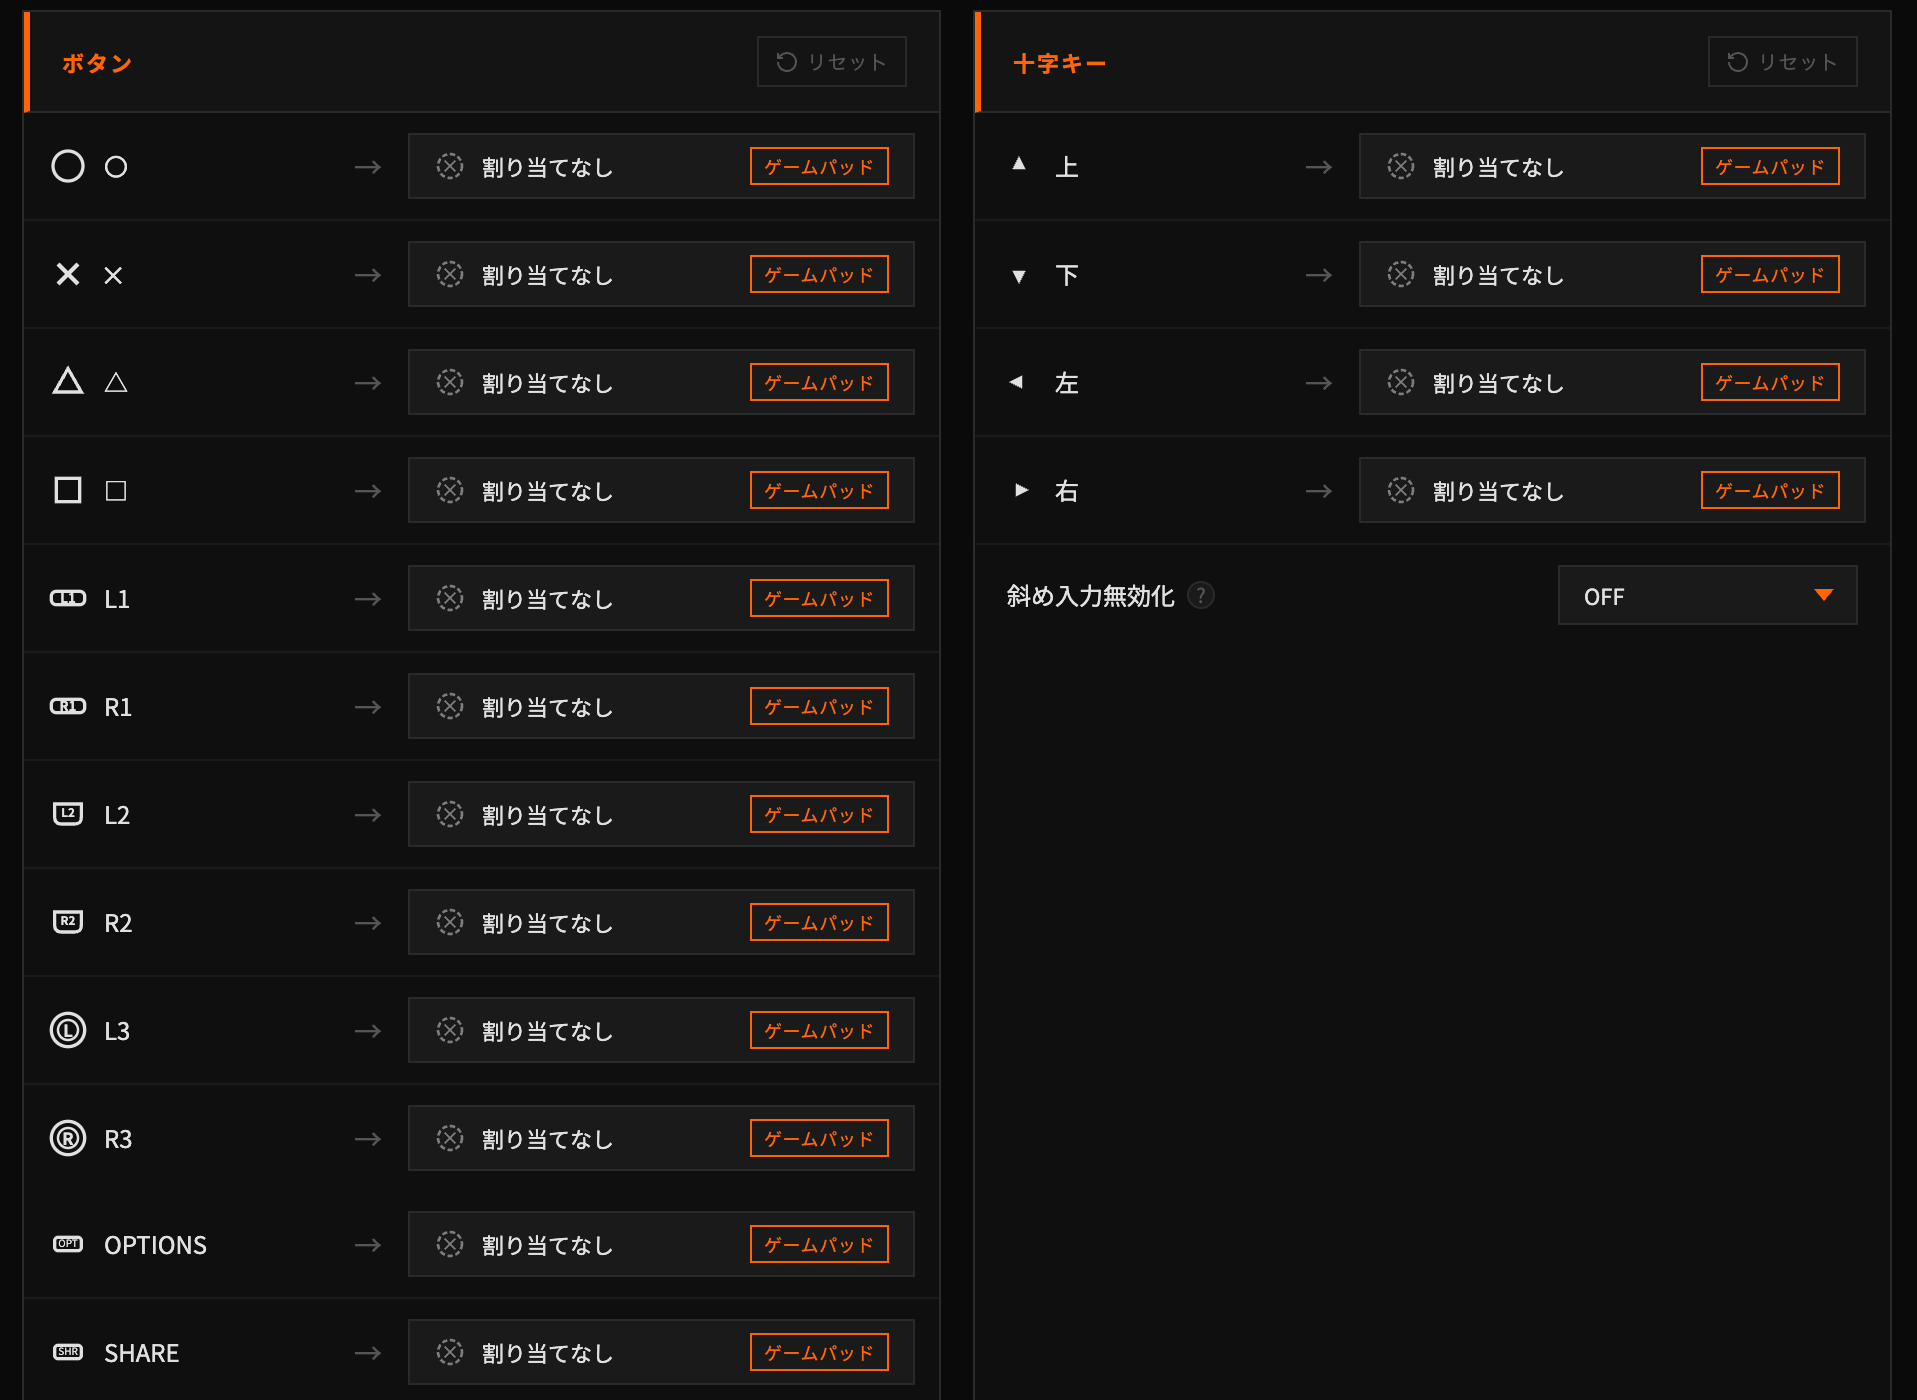1917x1400 pixels.
Task: Reset the 十字キー section
Action: pos(1782,62)
